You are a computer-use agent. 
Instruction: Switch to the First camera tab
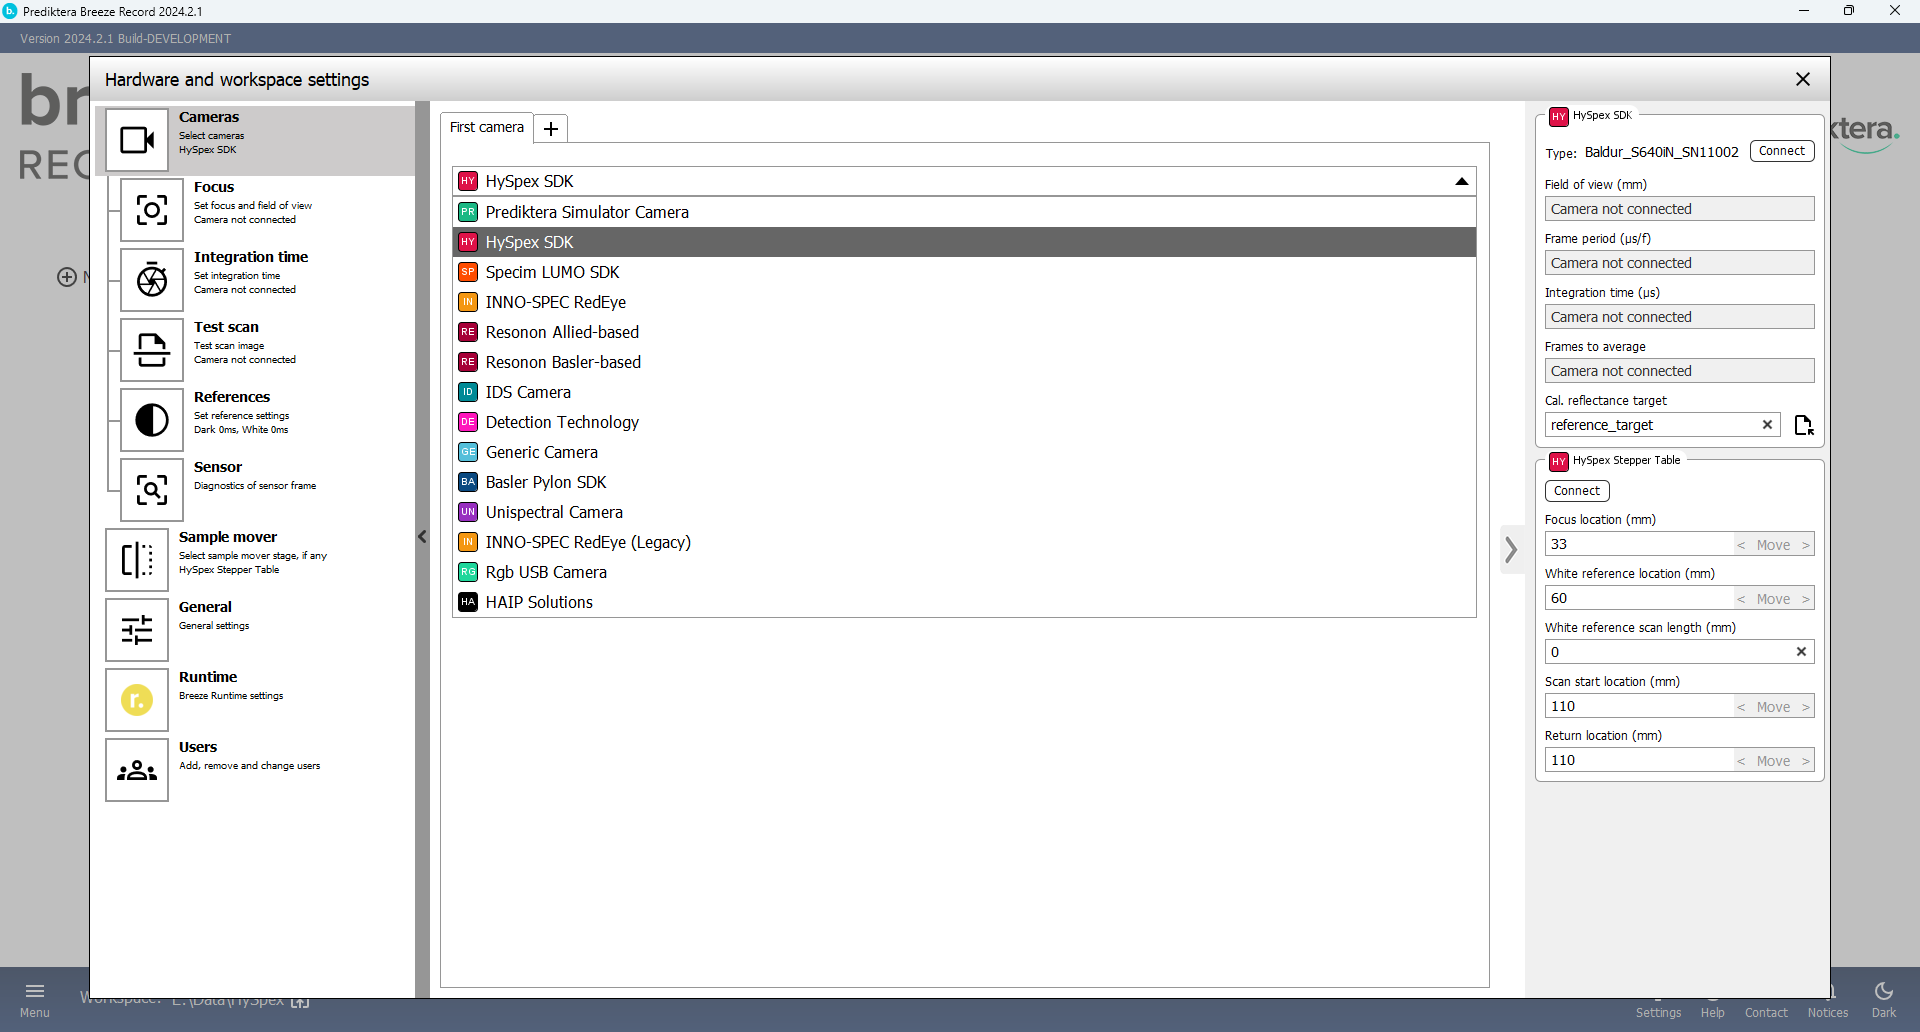pos(487,127)
